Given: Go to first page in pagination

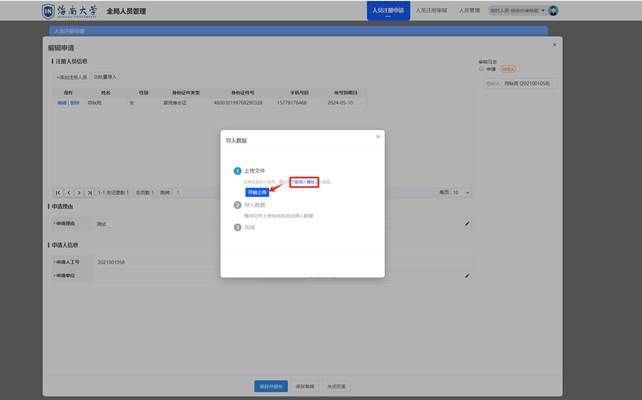Looking at the screenshot, I should [x=57, y=192].
